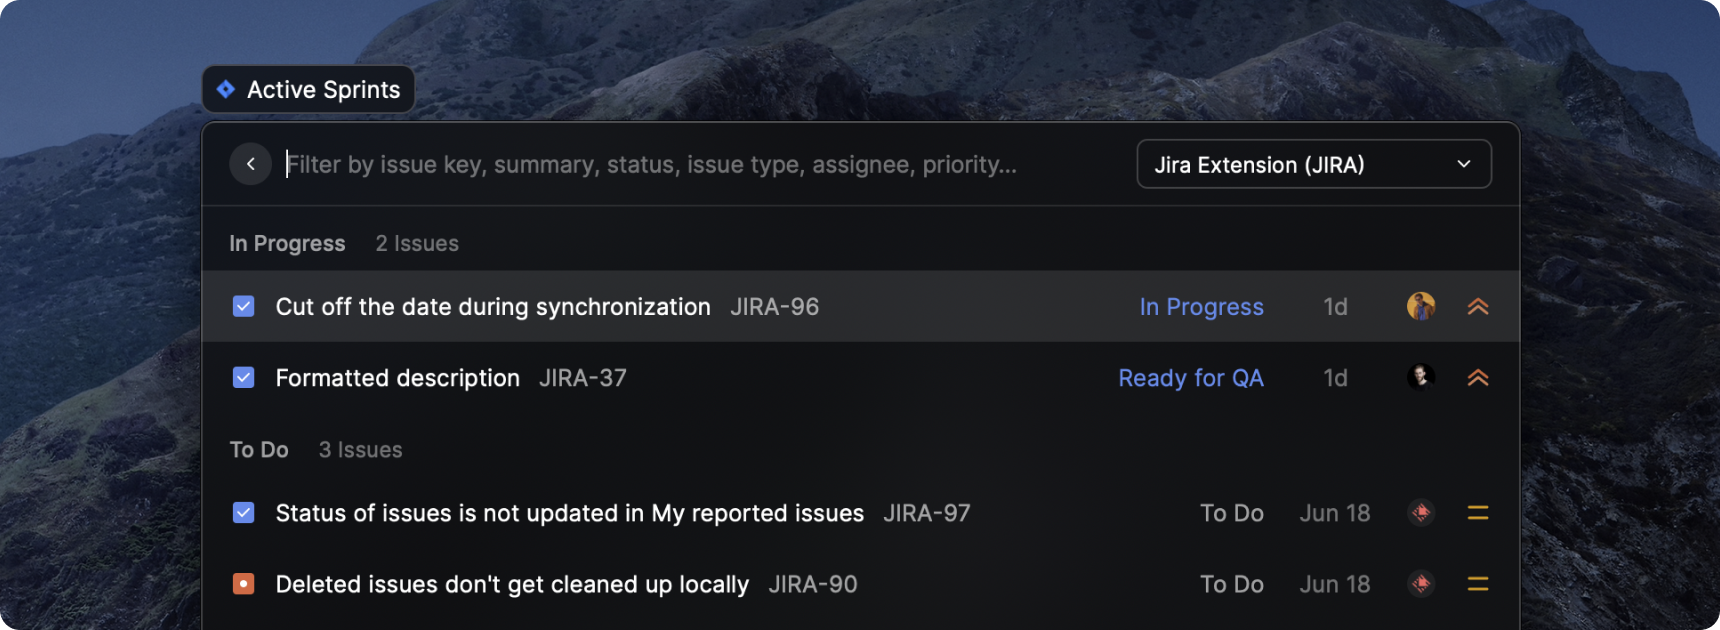Viewport: 1720px width, 630px height.
Task: Click the '1d' estimate on JIRA-37
Action: click(x=1335, y=377)
